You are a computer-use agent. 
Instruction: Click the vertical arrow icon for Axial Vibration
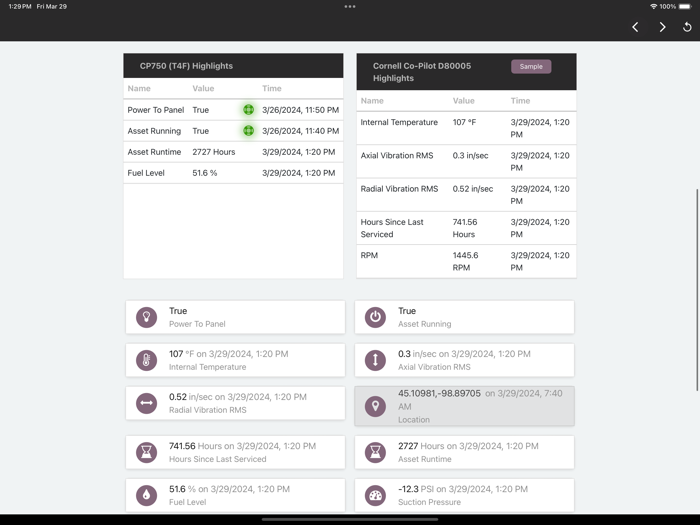pyautogui.click(x=375, y=360)
